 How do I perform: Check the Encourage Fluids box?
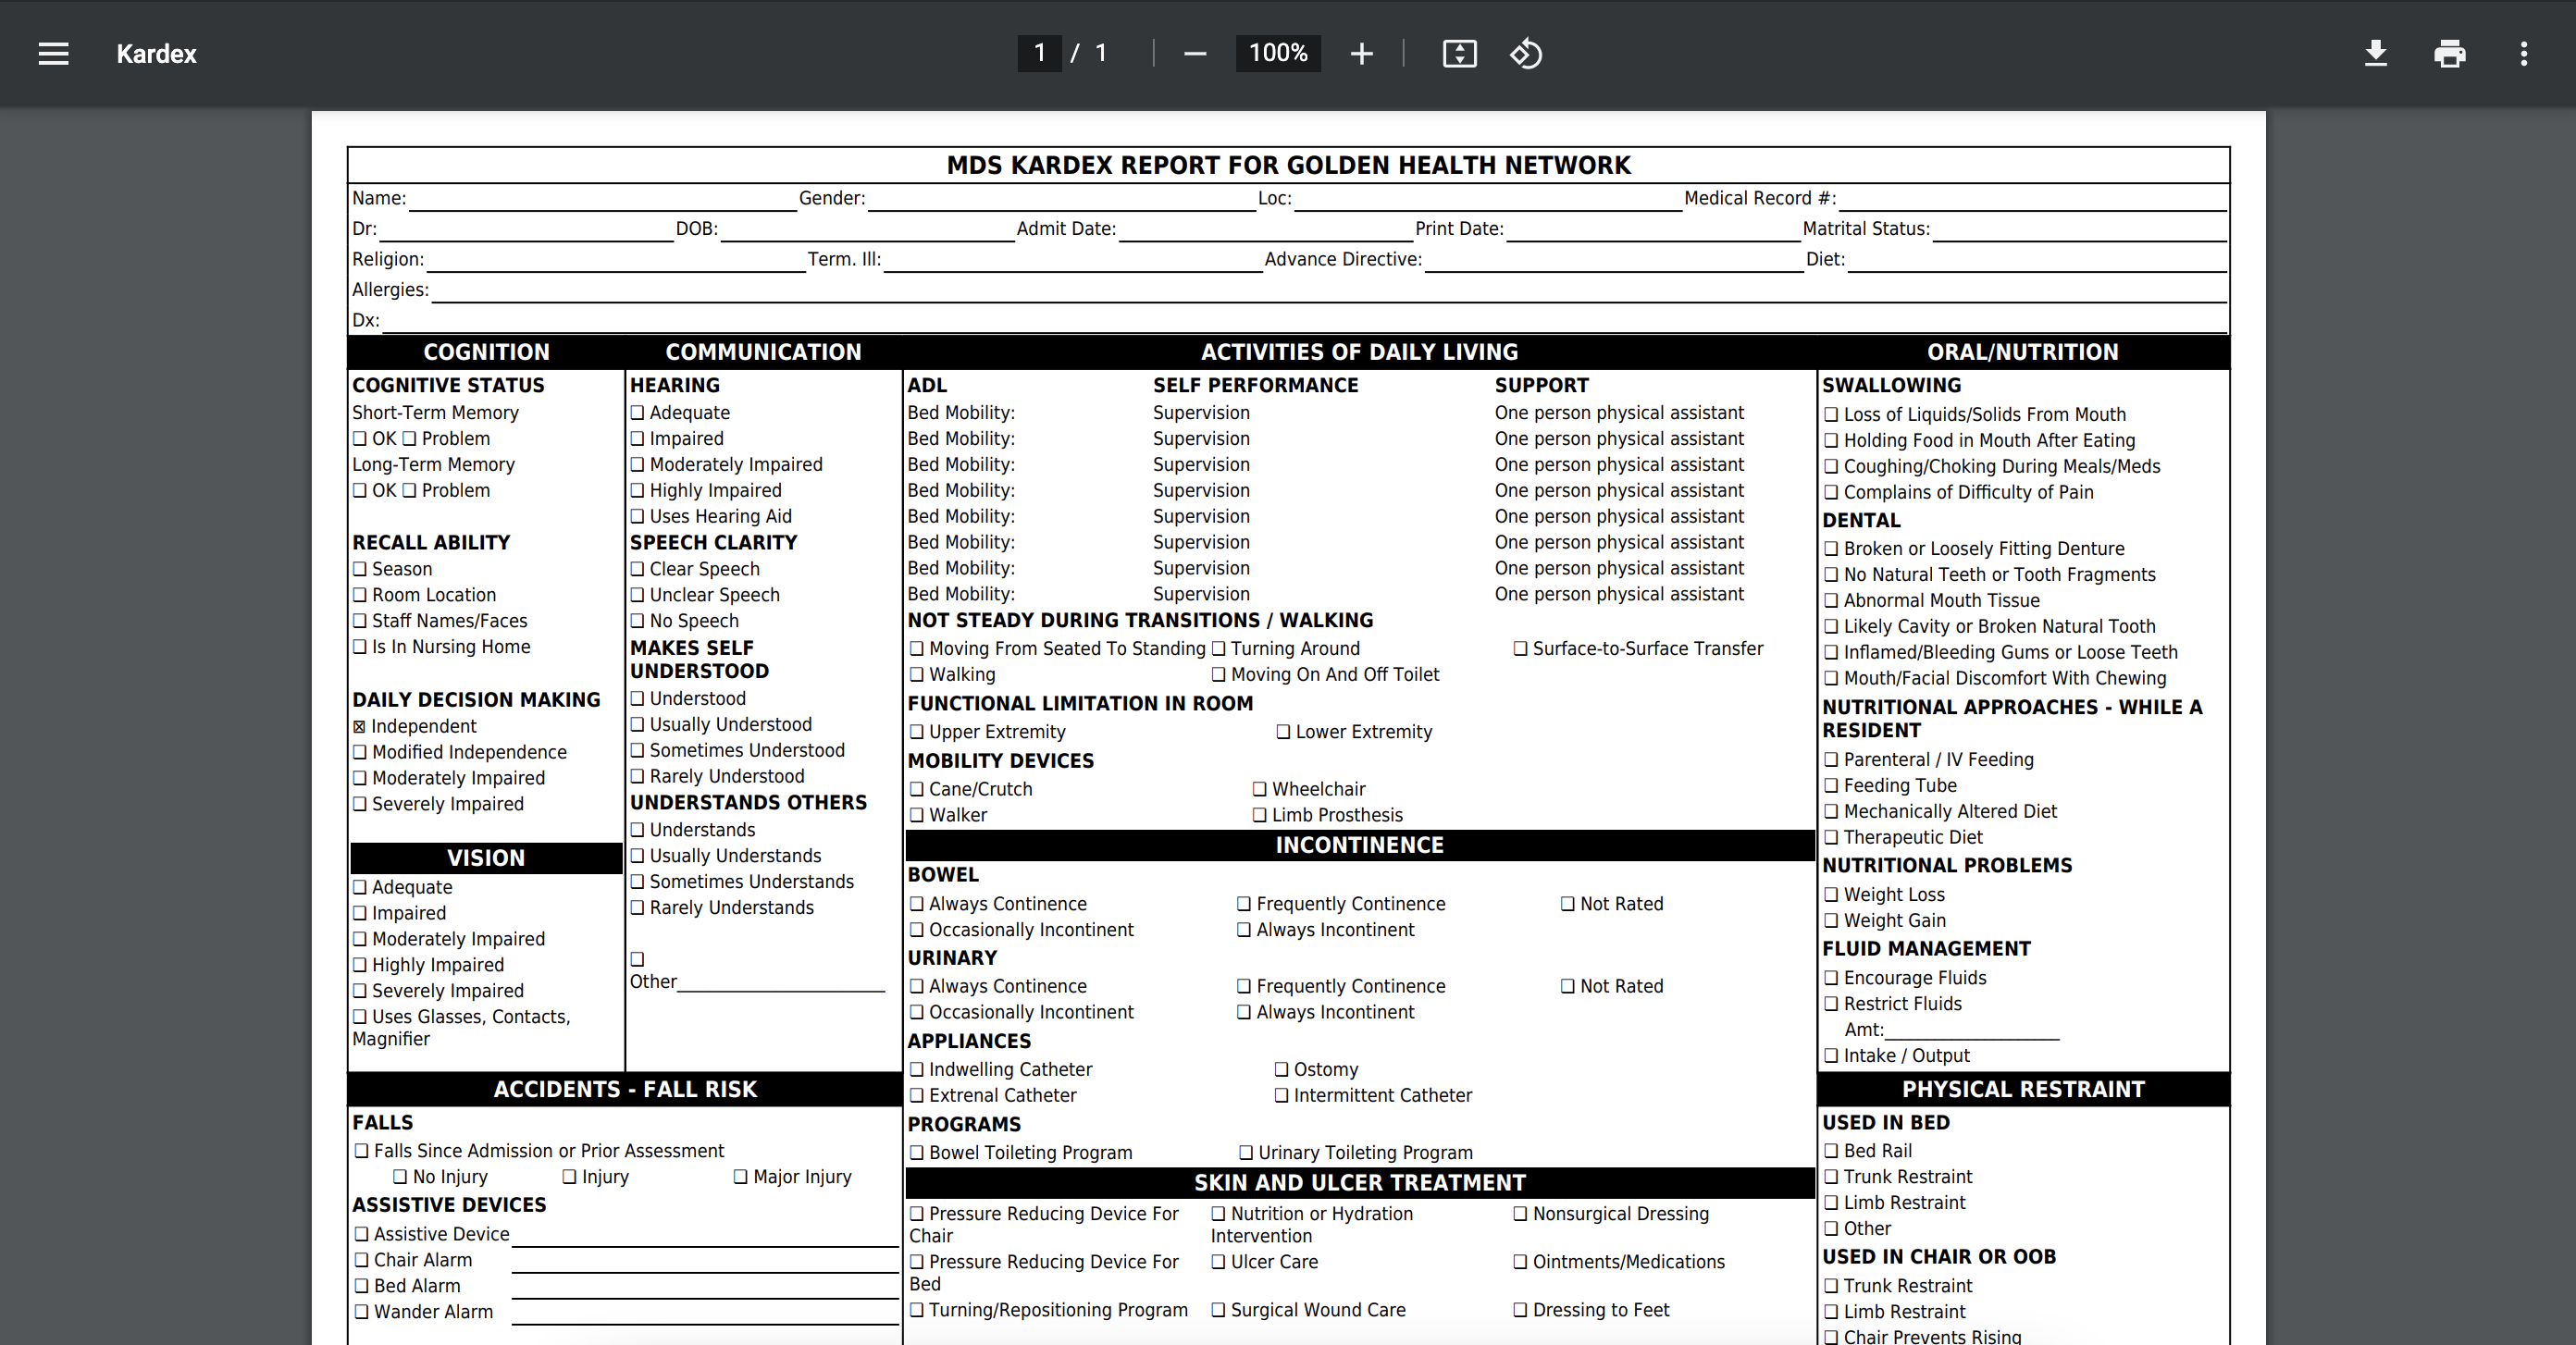(x=1831, y=978)
